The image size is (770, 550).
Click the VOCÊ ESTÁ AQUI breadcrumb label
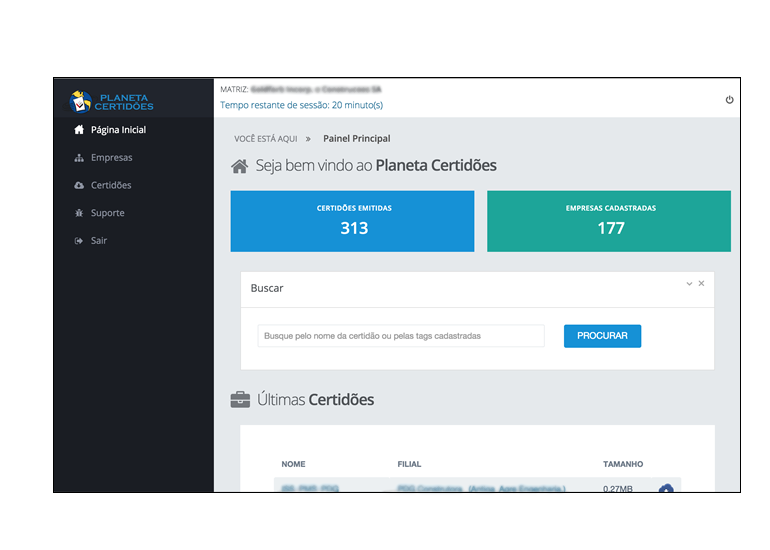(x=266, y=139)
